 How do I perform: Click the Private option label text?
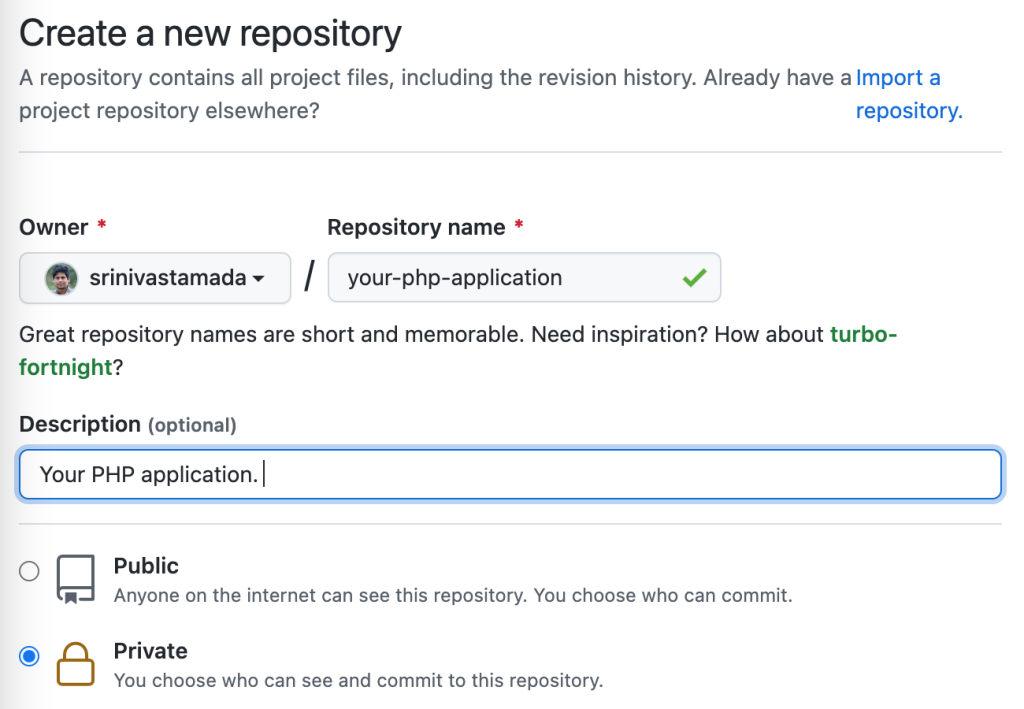pyautogui.click(x=151, y=651)
